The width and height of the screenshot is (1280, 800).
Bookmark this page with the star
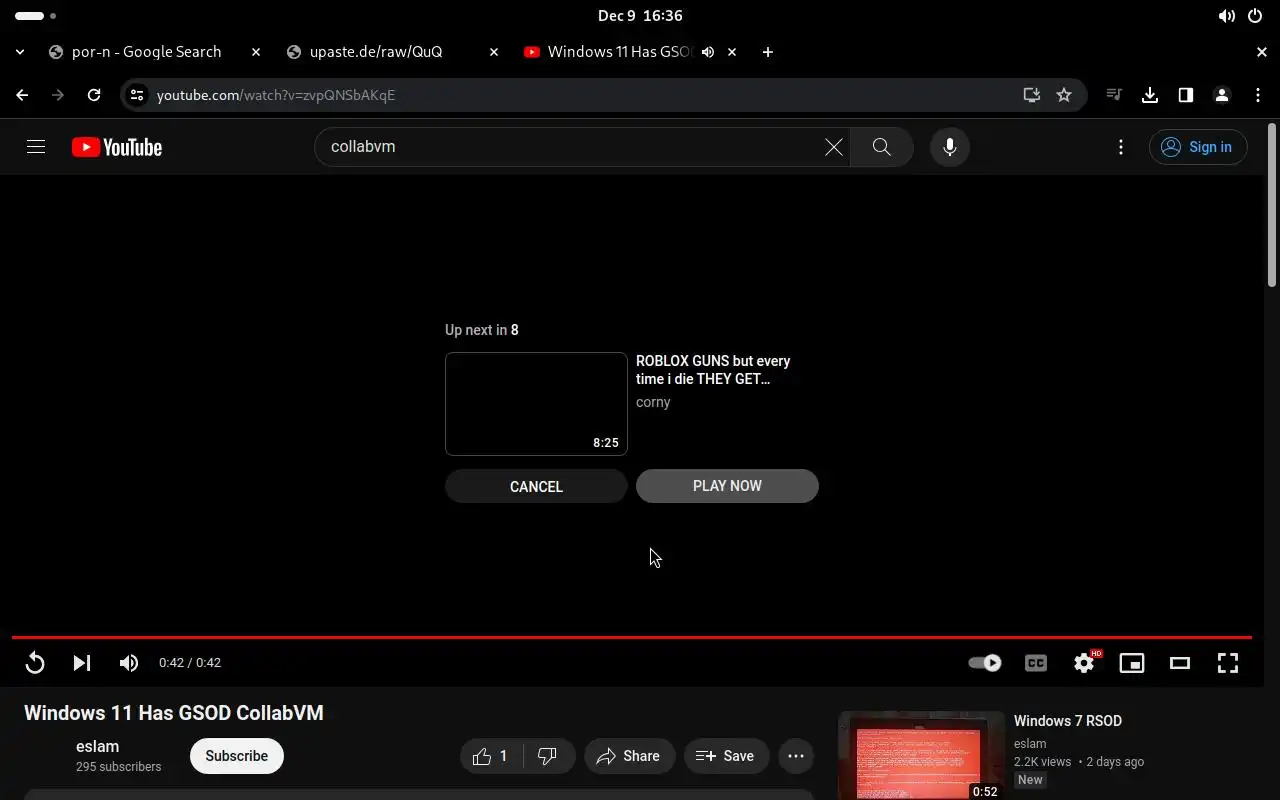[x=1064, y=95]
